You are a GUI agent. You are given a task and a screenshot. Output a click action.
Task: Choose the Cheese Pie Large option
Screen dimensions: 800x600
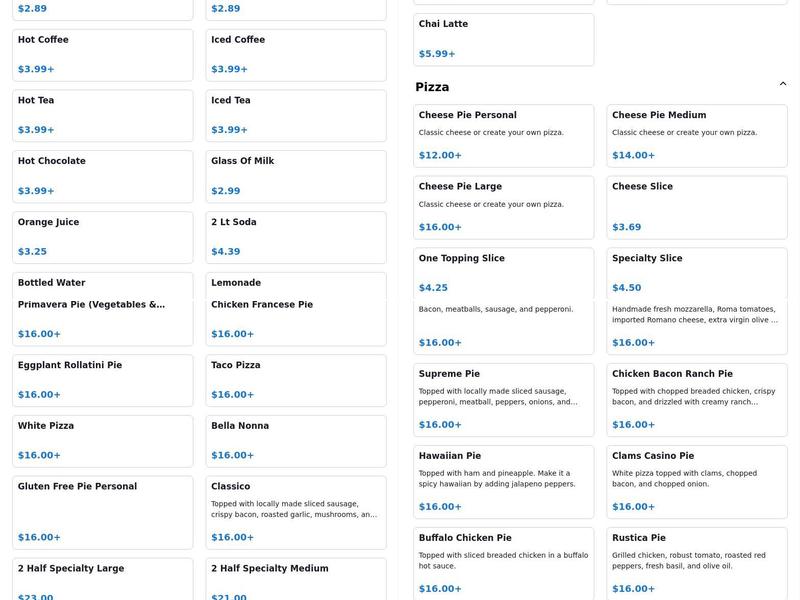coord(503,207)
